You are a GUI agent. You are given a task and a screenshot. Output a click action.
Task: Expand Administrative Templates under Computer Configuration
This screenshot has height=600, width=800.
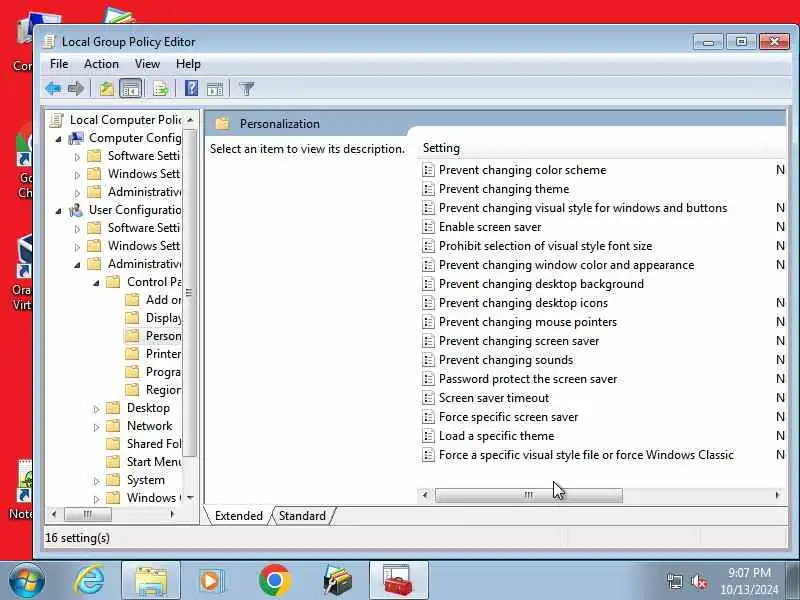click(x=78, y=193)
